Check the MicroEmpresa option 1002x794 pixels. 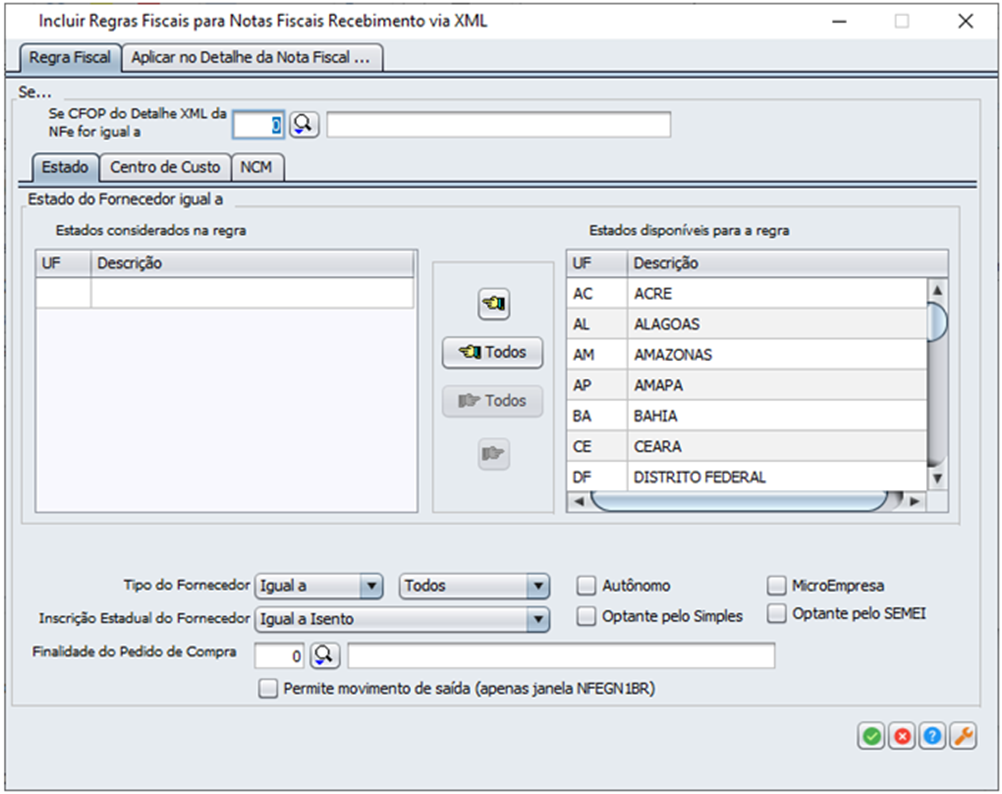coord(777,586)
